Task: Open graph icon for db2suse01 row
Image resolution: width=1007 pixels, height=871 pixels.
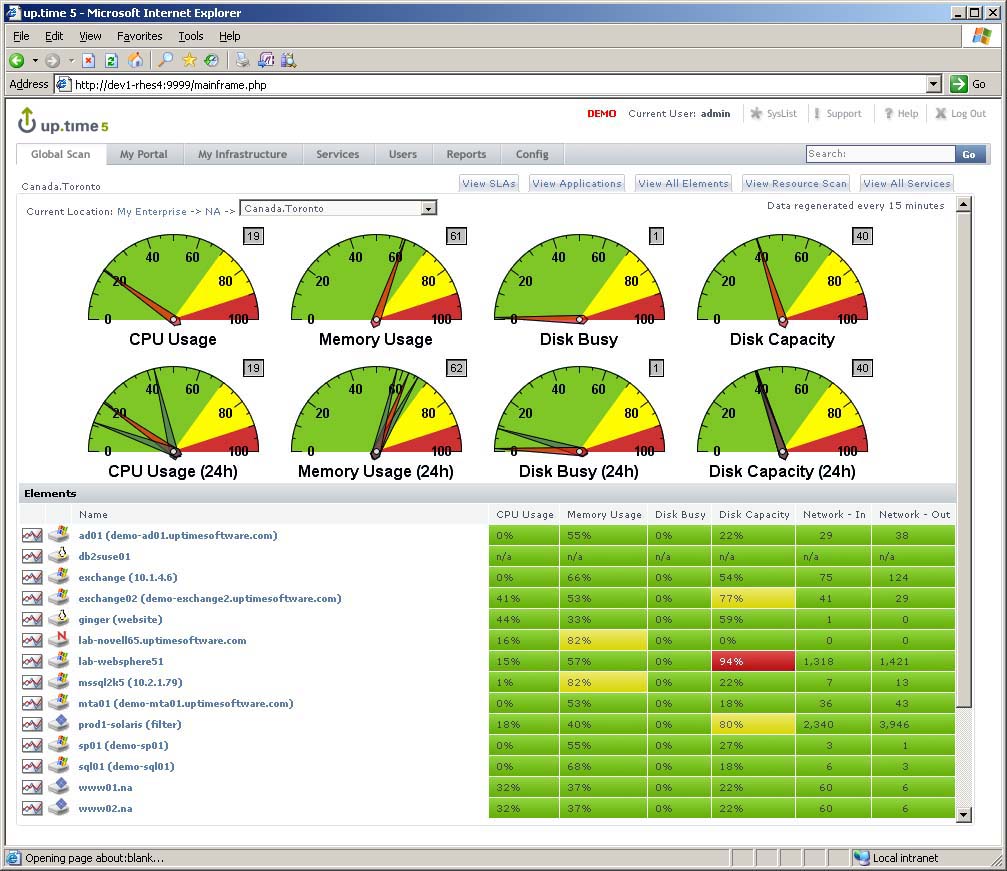Action: (x=32, y=556)
